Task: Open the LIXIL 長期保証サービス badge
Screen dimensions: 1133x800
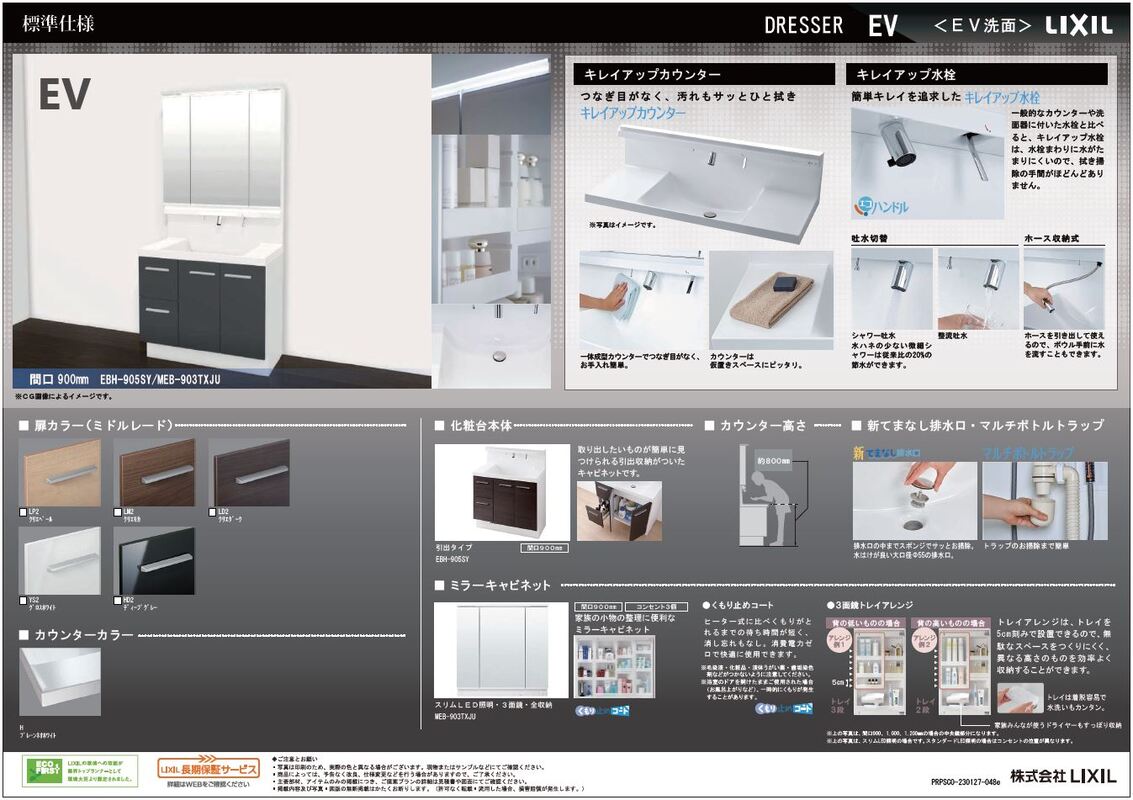Action: [208, 769]
